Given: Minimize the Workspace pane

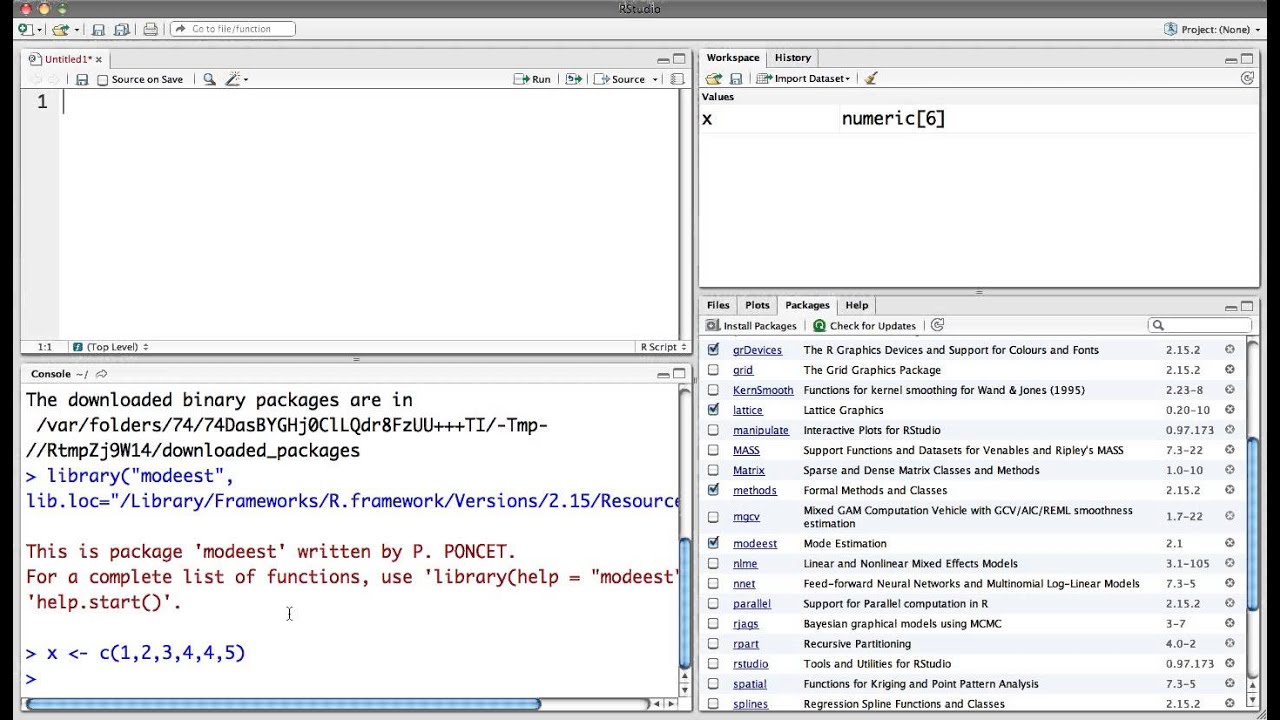Looking at the screenshot, I should [x=1231, y=59].
